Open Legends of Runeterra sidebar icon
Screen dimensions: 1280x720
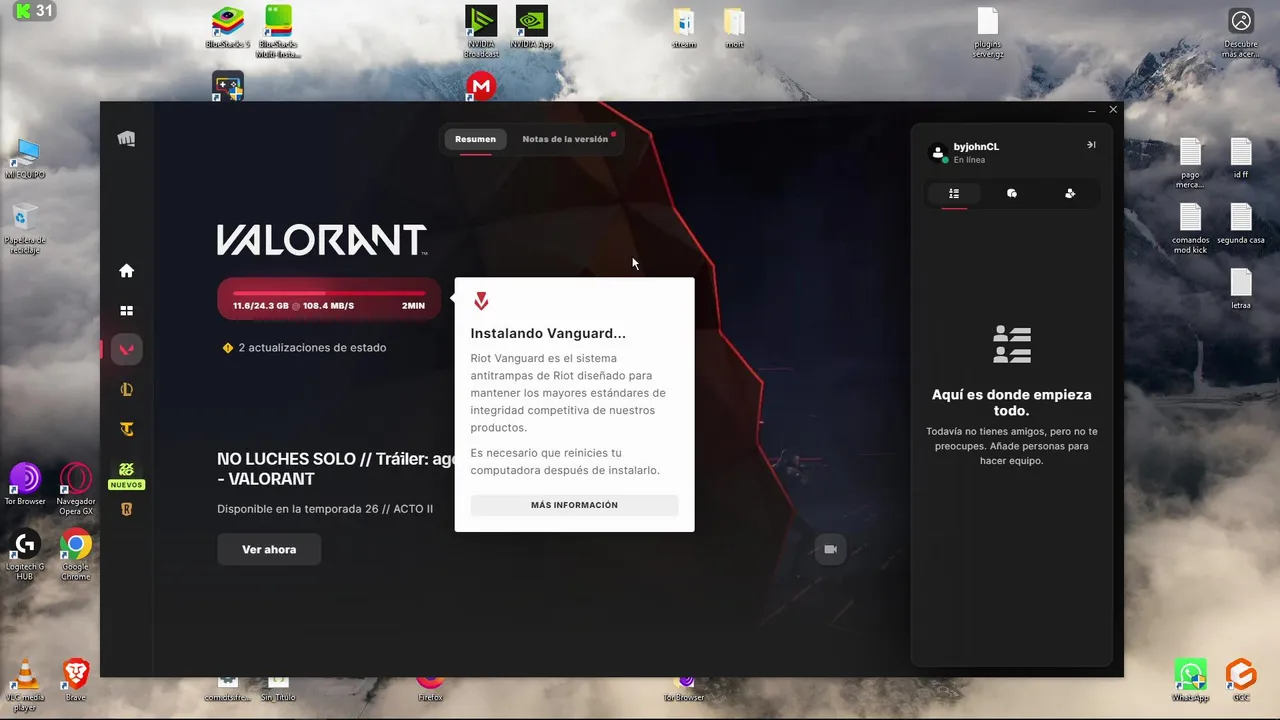pyautogui.click(x=127, y=510)
